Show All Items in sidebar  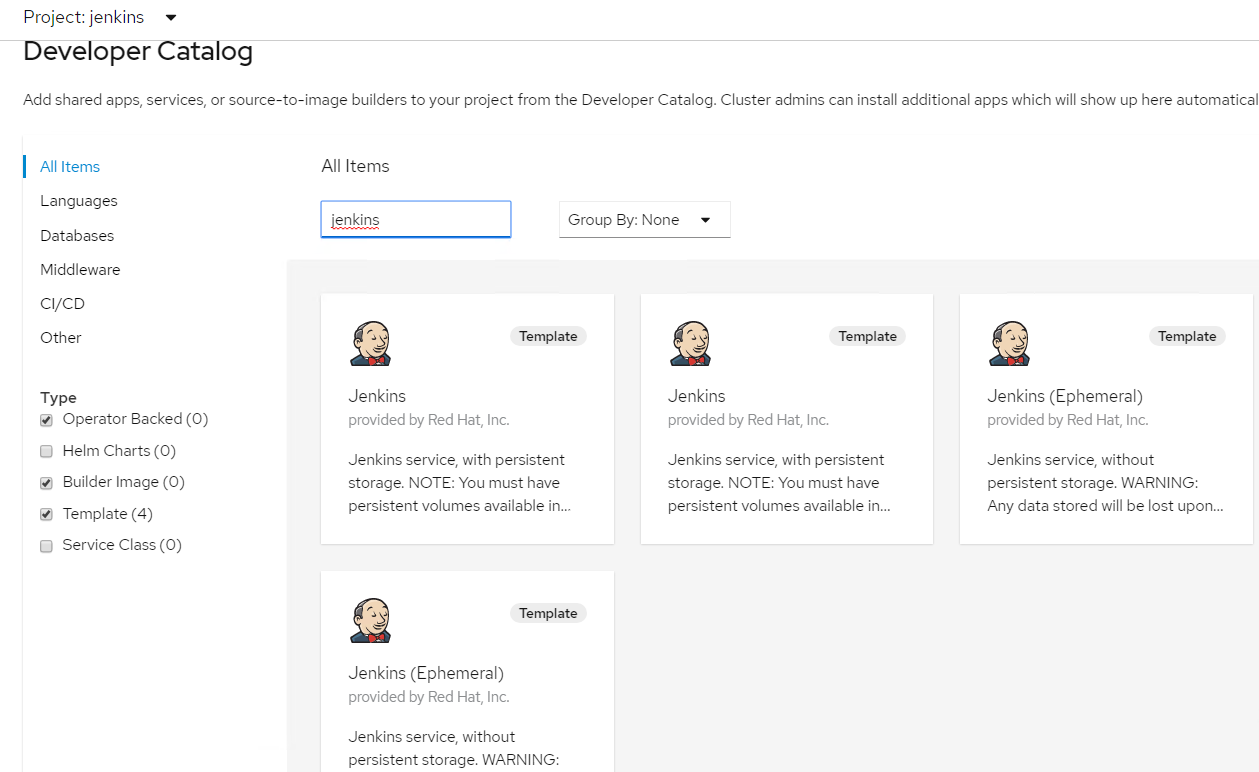[70, 167]
